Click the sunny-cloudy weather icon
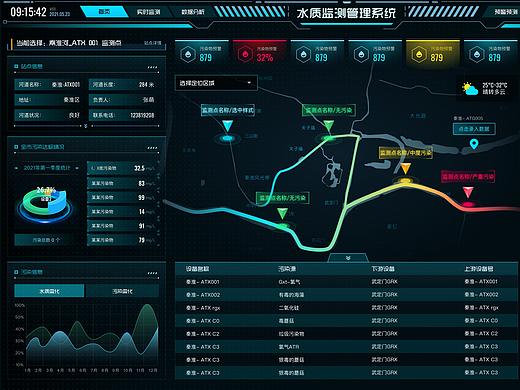This screenshot has height=390, width=520. [x=470, y=89]
